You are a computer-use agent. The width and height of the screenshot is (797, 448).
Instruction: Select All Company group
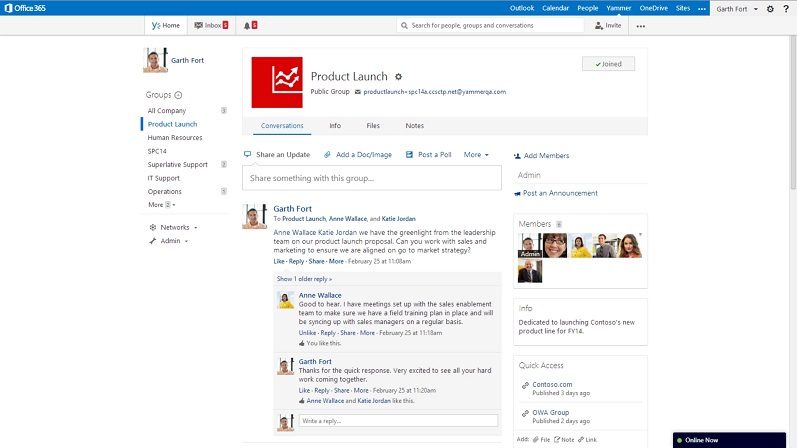point(167,111)
